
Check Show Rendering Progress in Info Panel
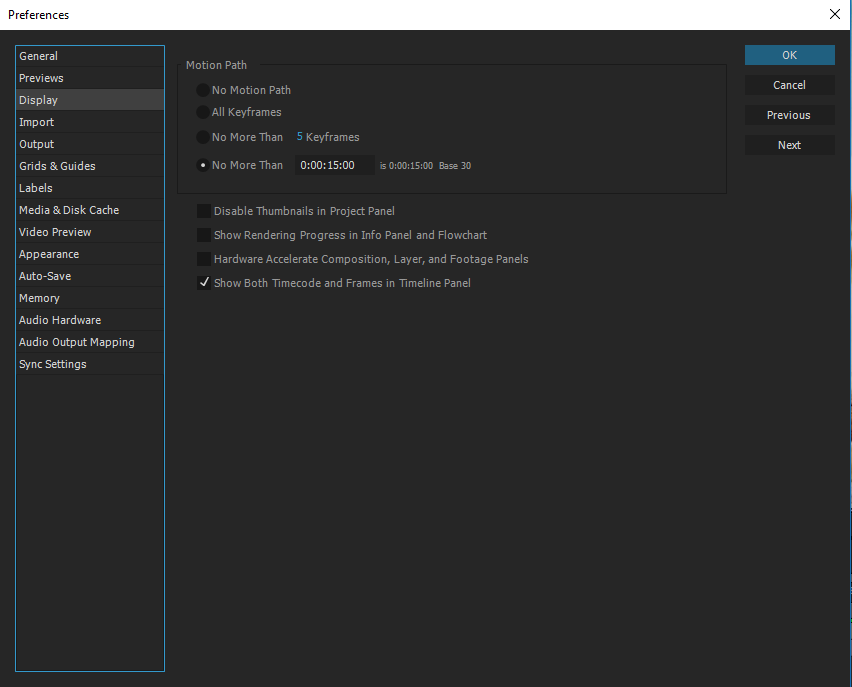(x=204, y=235)
